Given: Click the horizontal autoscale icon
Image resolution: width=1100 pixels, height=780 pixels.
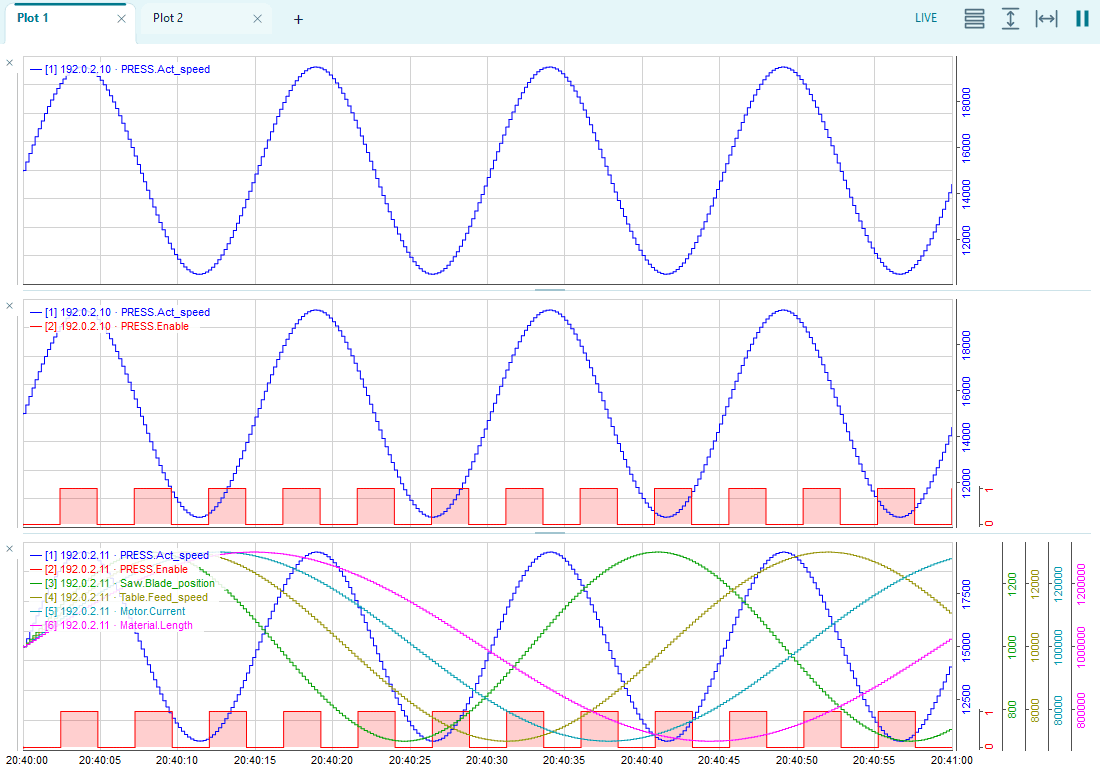Looking at the screenshot, I should [x=1047, y=19].
